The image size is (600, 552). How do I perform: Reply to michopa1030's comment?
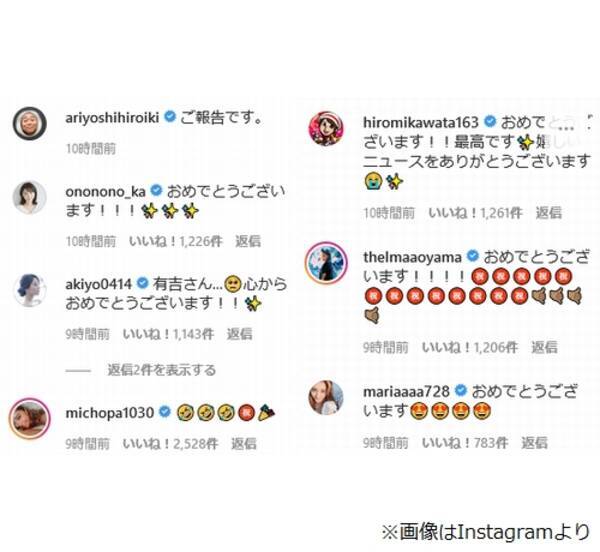(243, 443)
